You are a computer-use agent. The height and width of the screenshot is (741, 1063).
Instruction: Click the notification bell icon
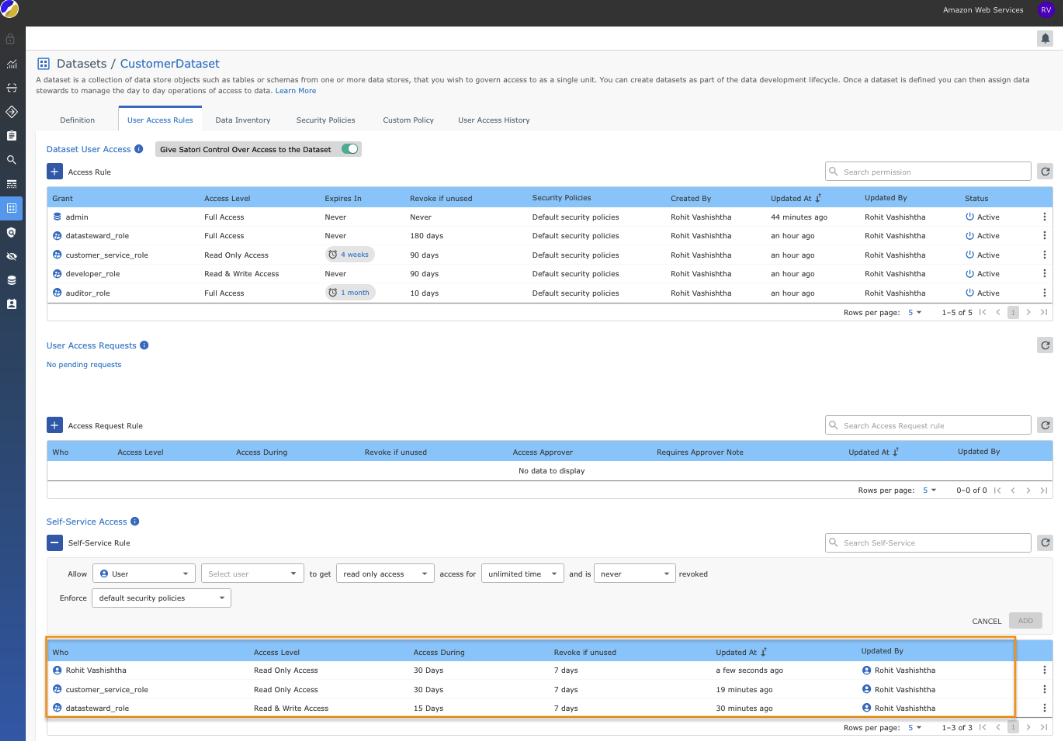(1045, 39)
